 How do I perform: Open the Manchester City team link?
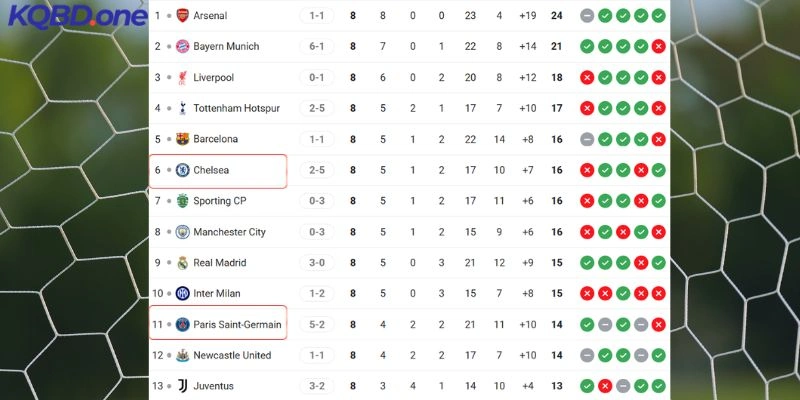tap(229, 232)
